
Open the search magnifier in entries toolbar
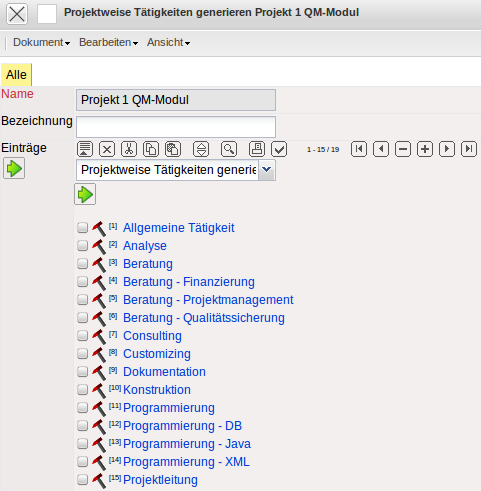click(229, 149)
